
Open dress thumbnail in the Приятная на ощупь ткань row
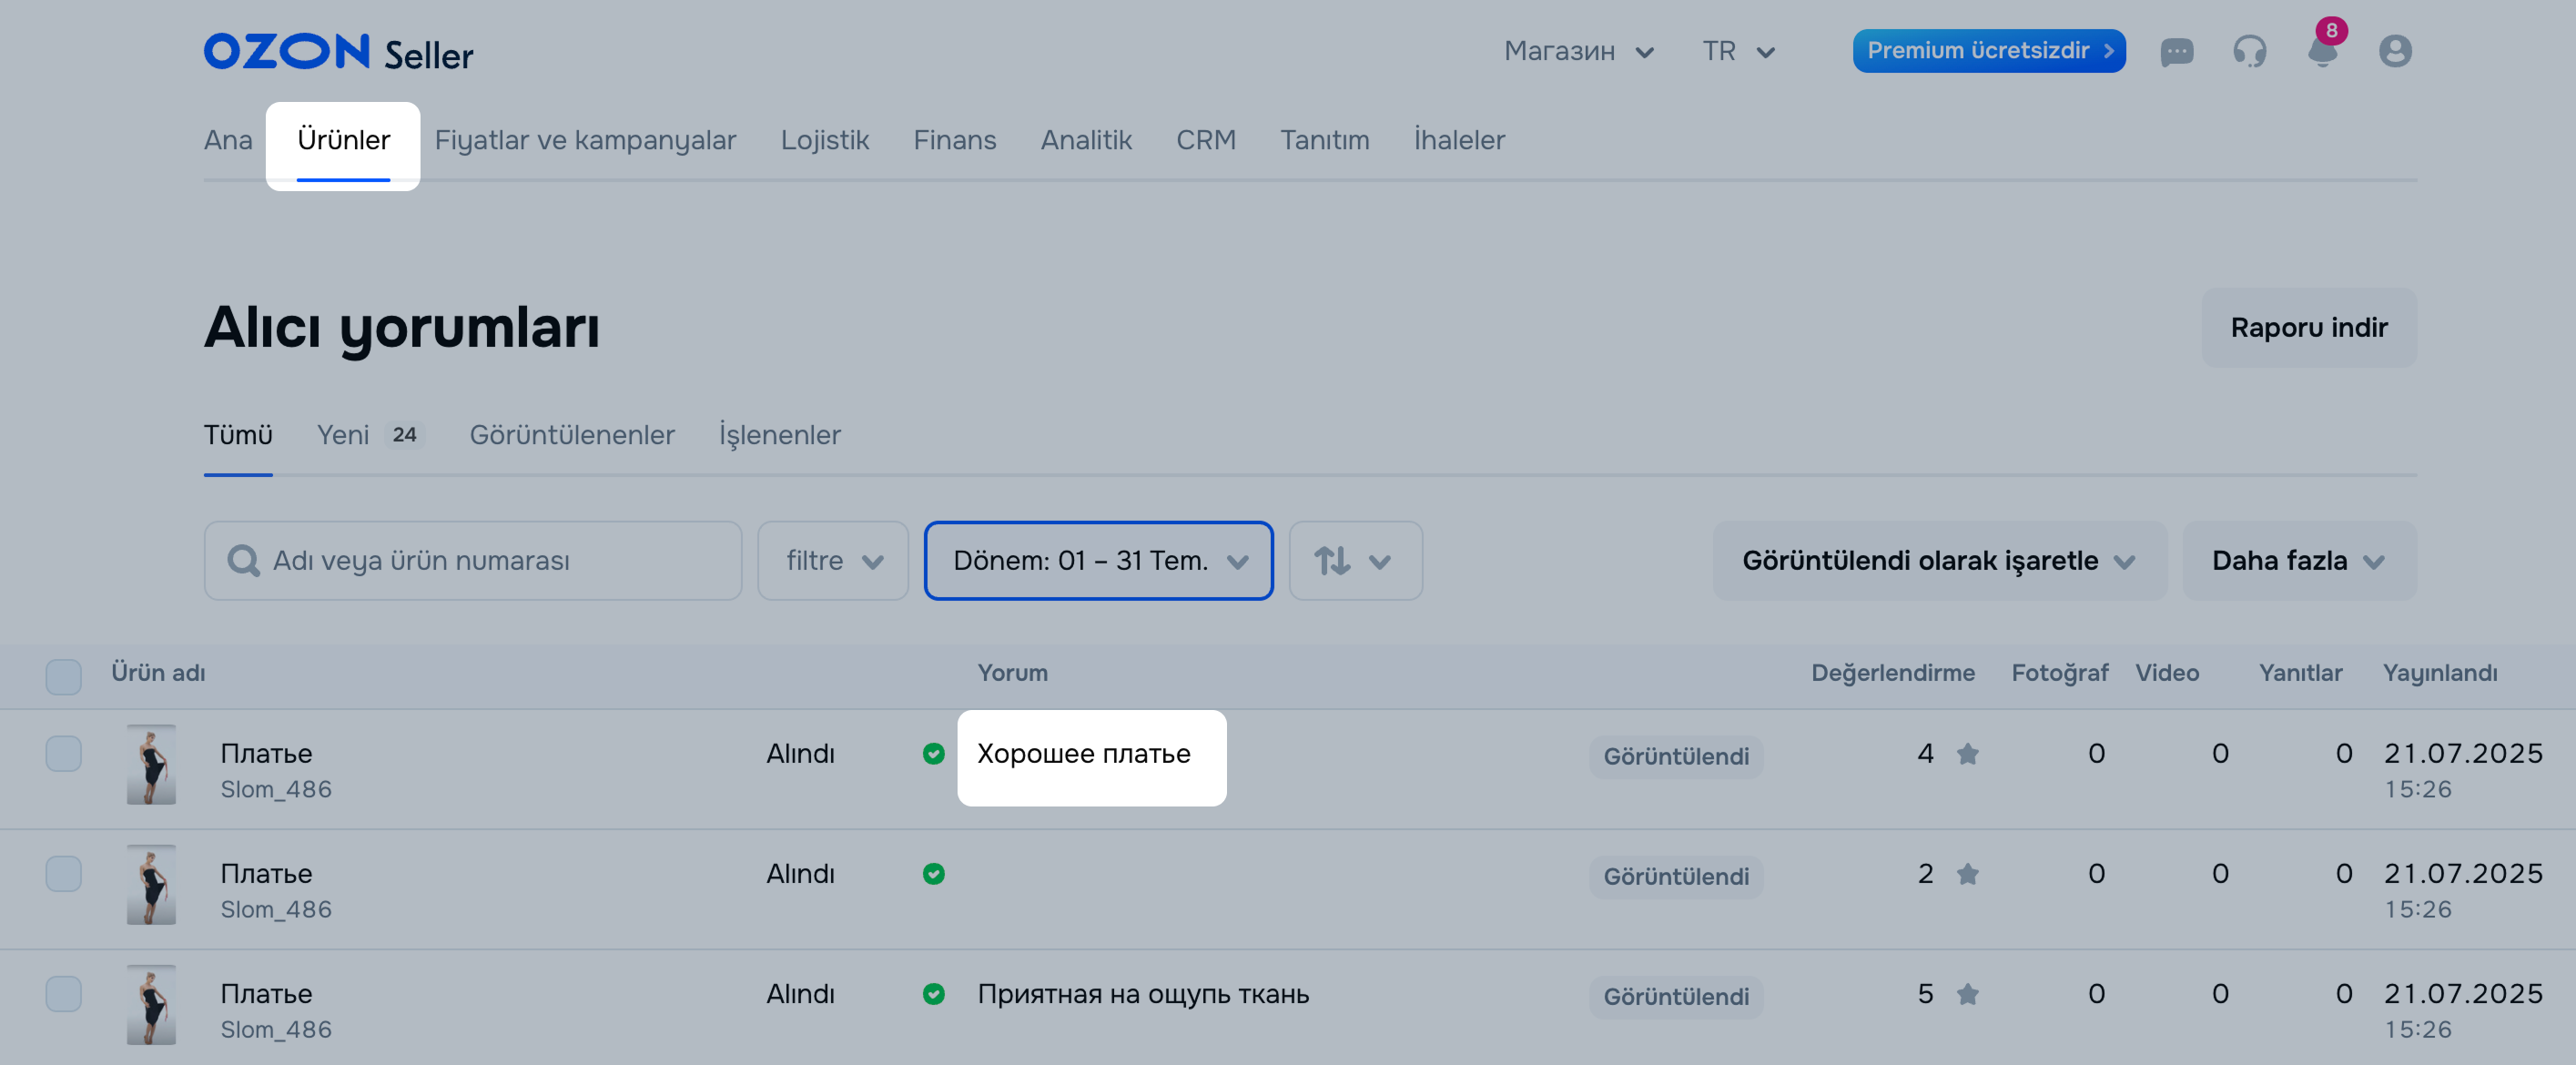151,1005
